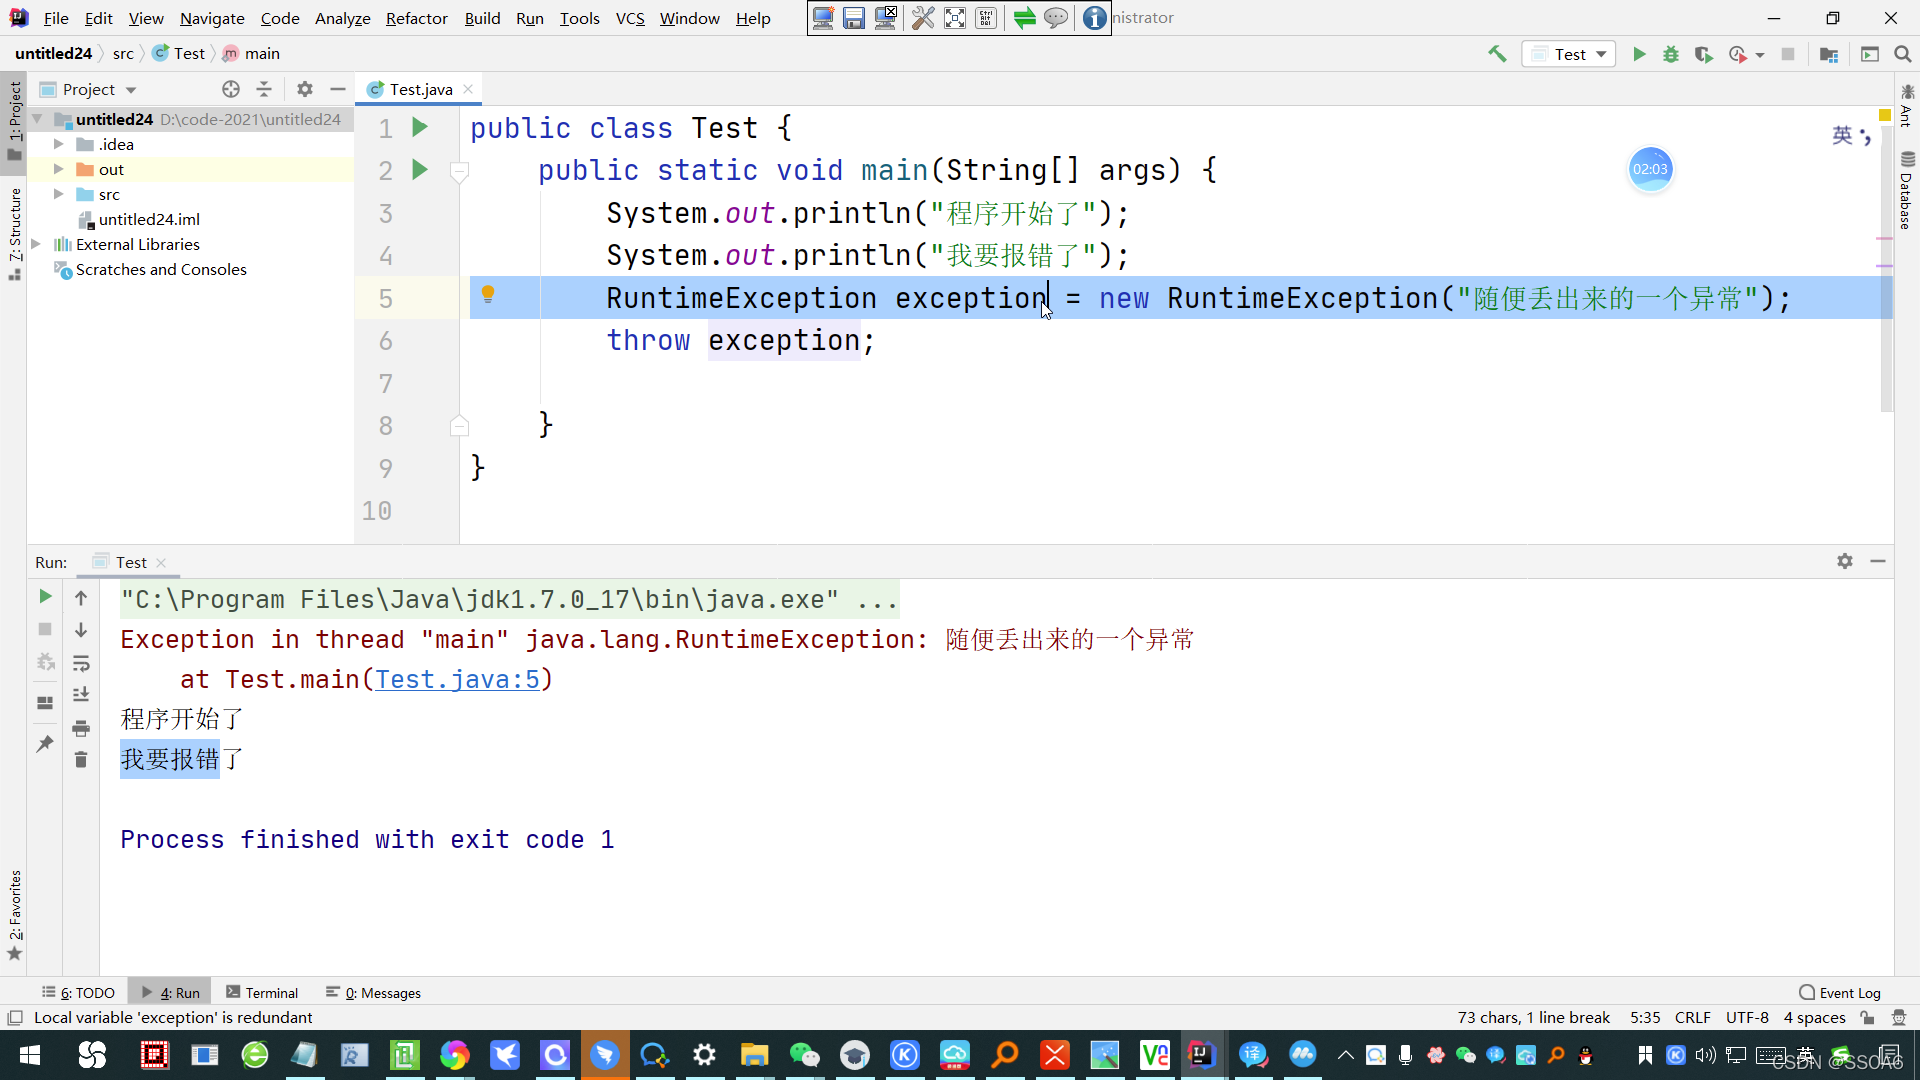Expand the src folder
The image size is (1920, 1080).
(x=59, y=194)
